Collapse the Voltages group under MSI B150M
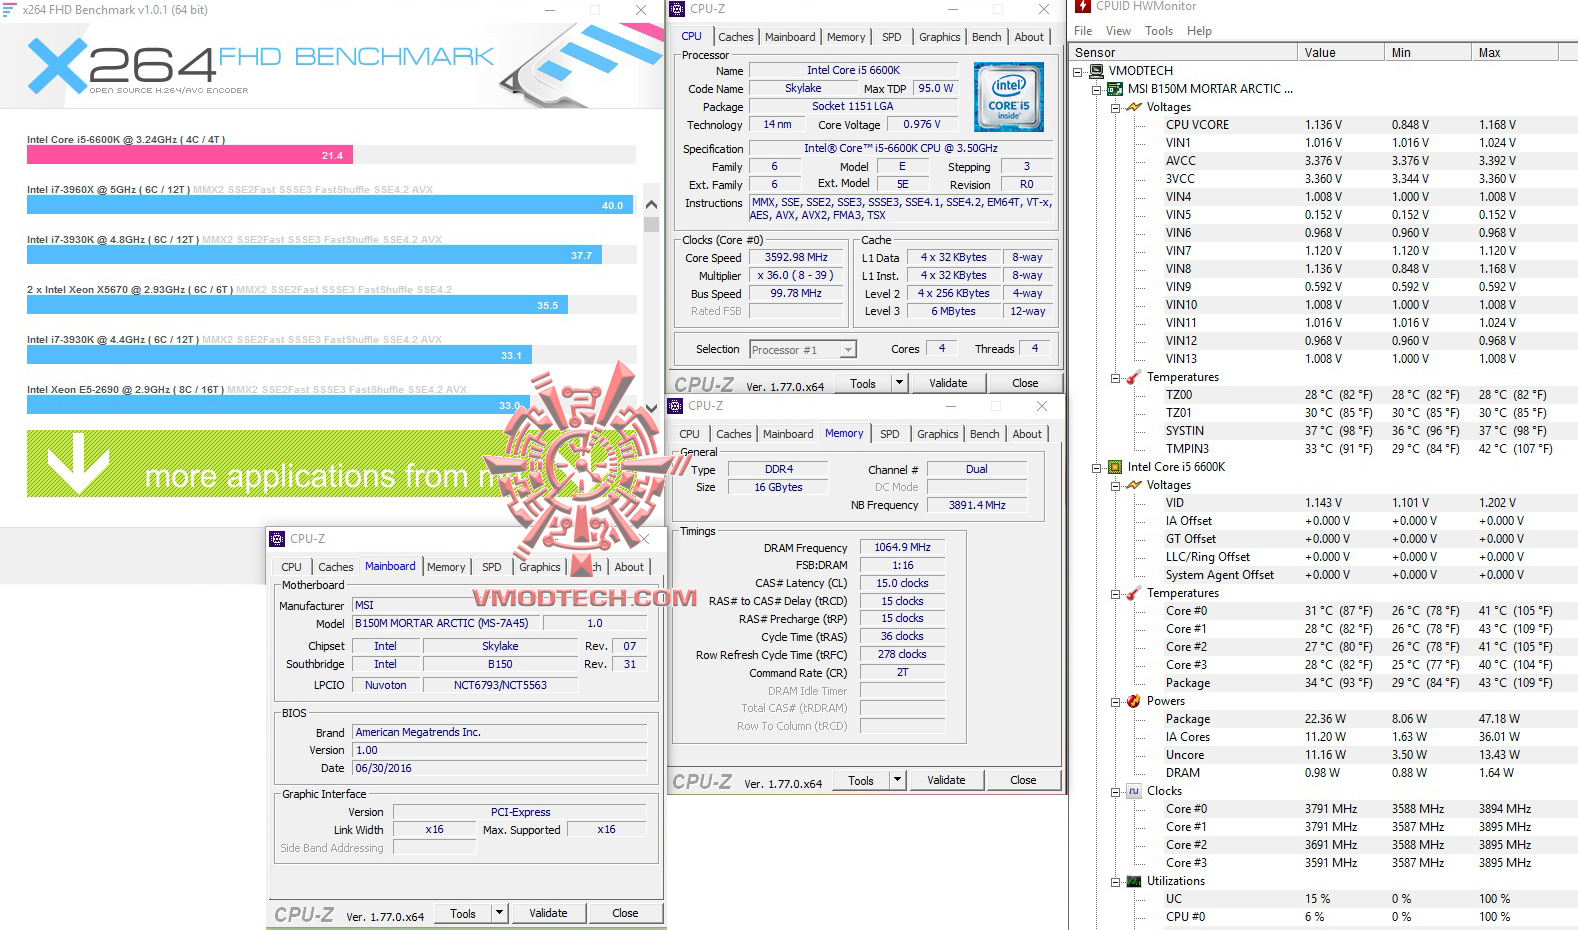 tap(1116, 108)
